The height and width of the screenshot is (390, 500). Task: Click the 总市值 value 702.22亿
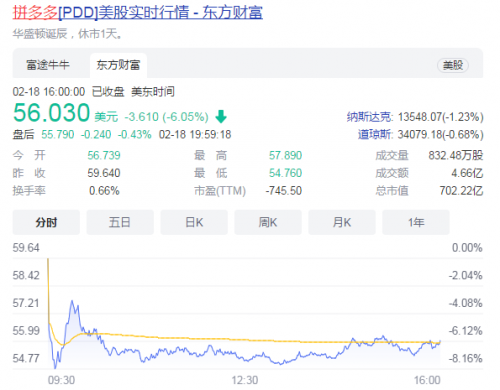pos(461,191)
